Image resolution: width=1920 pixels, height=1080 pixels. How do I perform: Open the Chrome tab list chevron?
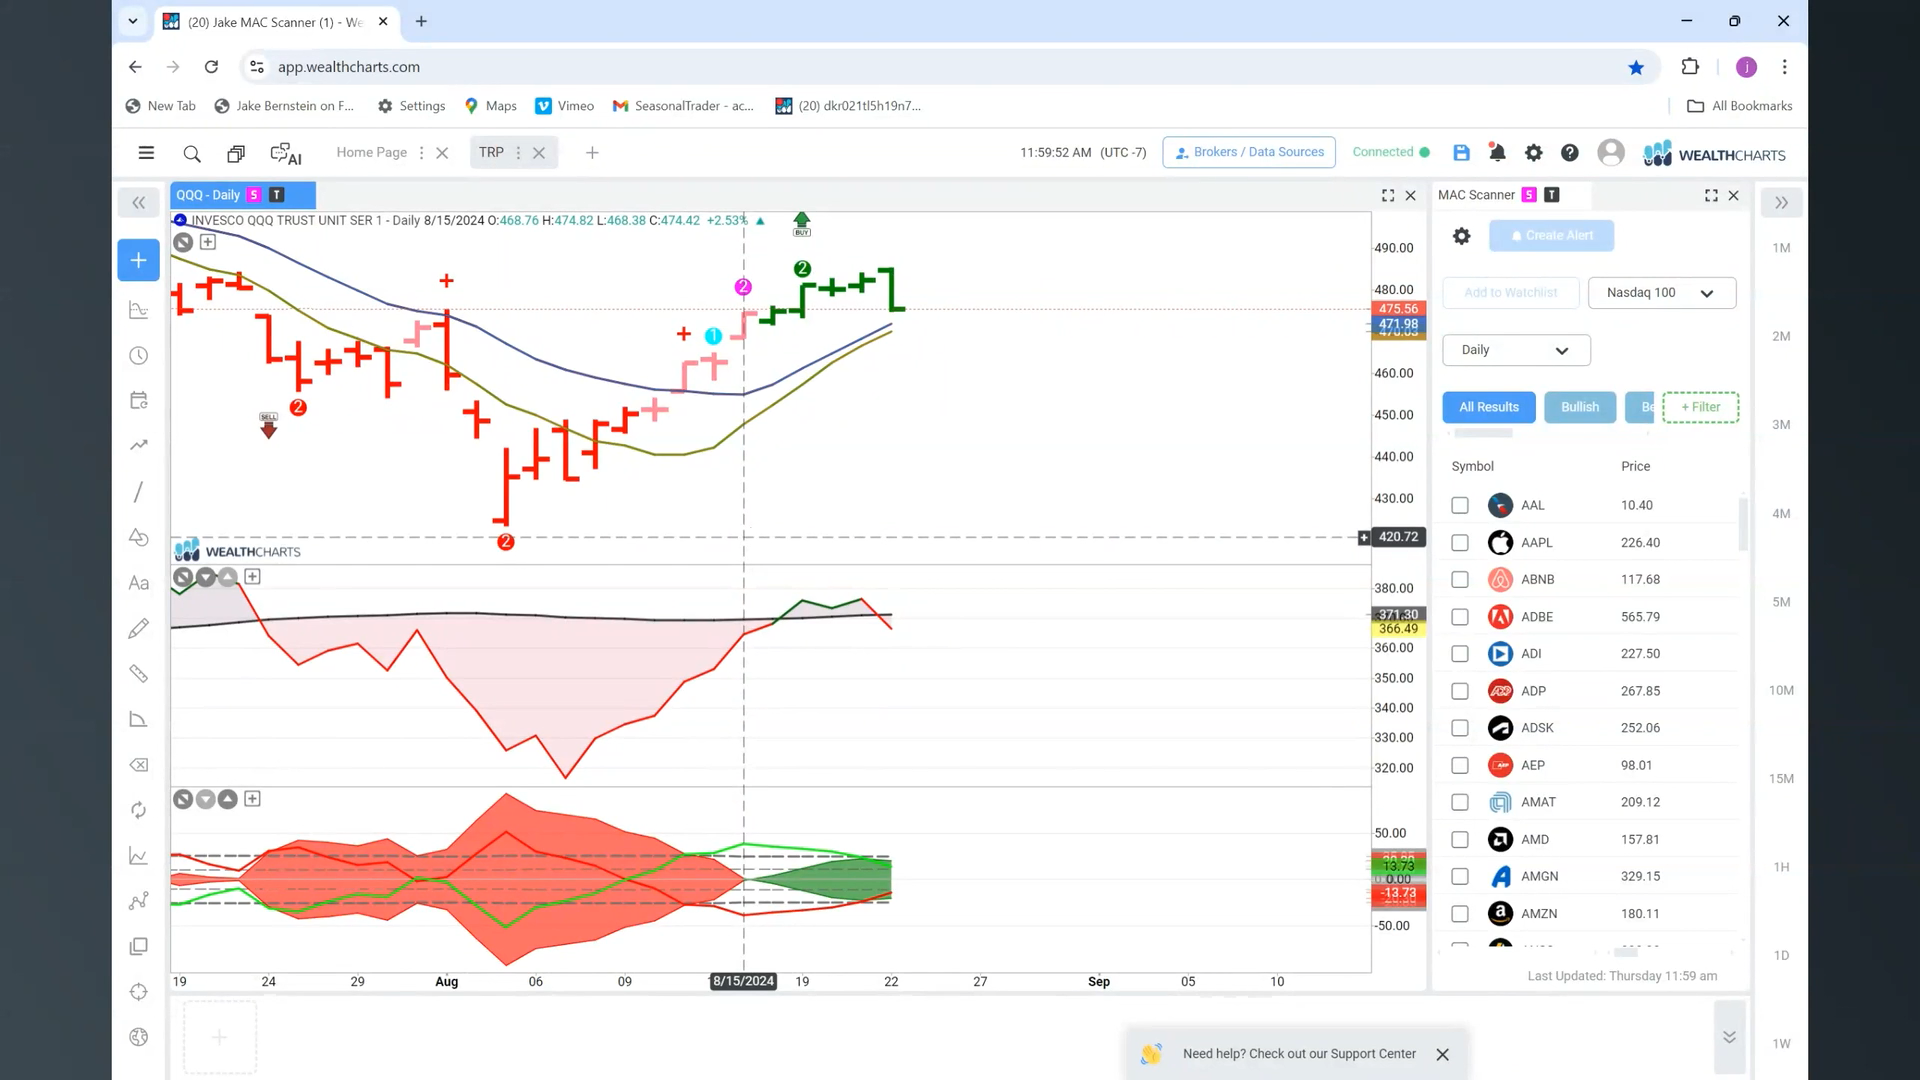tap(132, 21)
